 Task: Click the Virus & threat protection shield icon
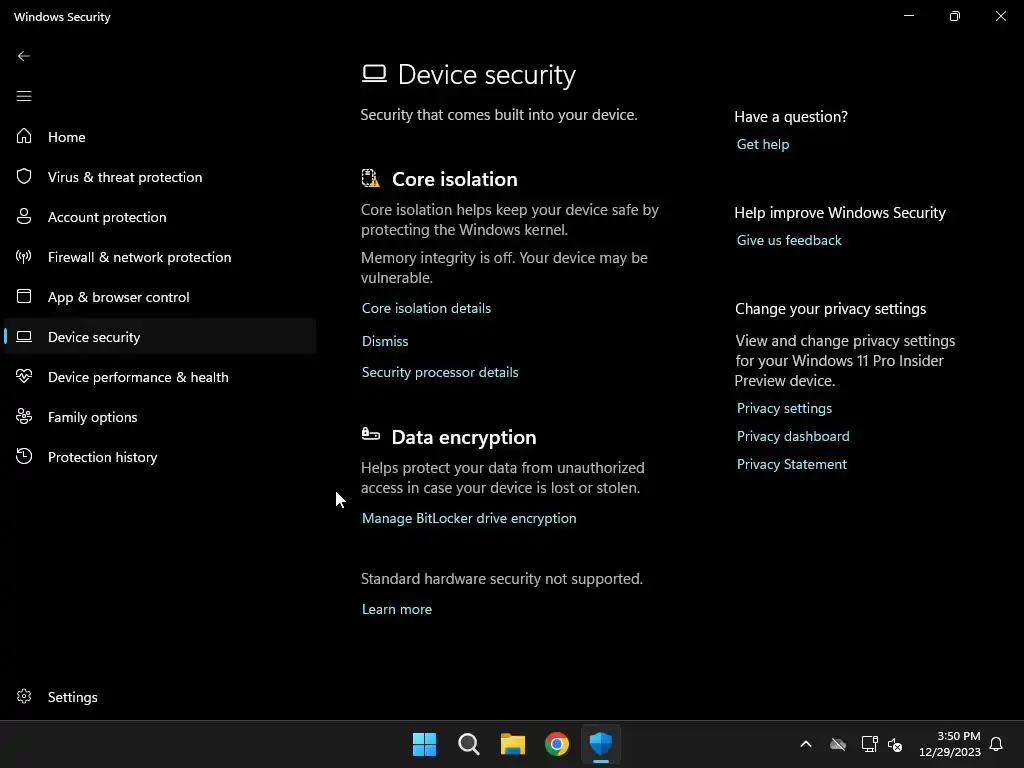24,176
